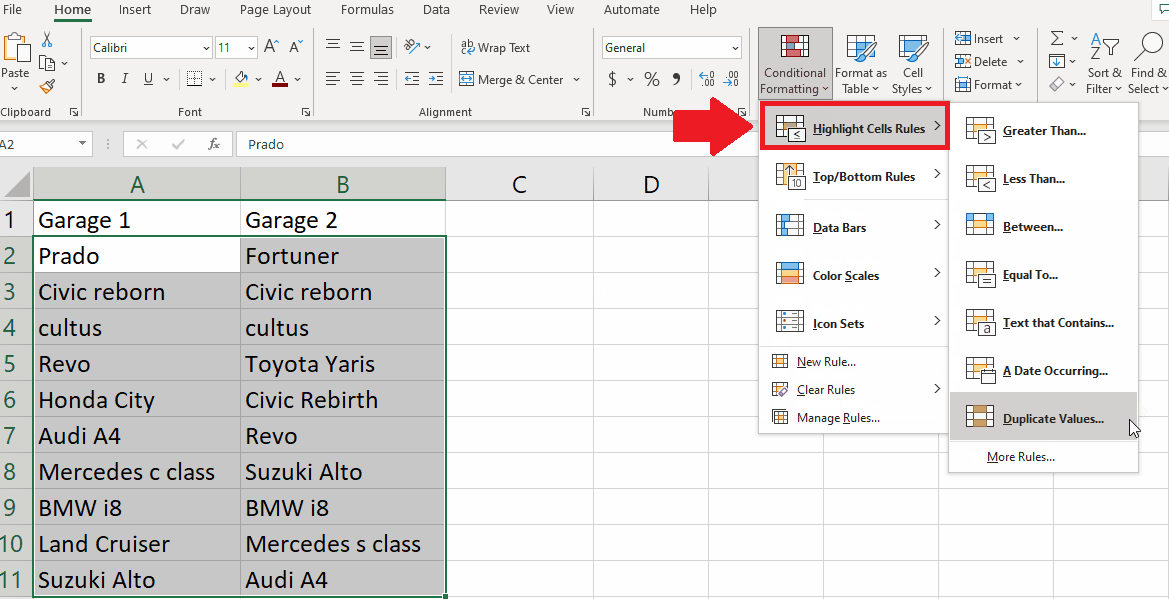Screen dimensions: 1169x599
Task: Open the font size dropdown
Action: (x=249, y=47)
